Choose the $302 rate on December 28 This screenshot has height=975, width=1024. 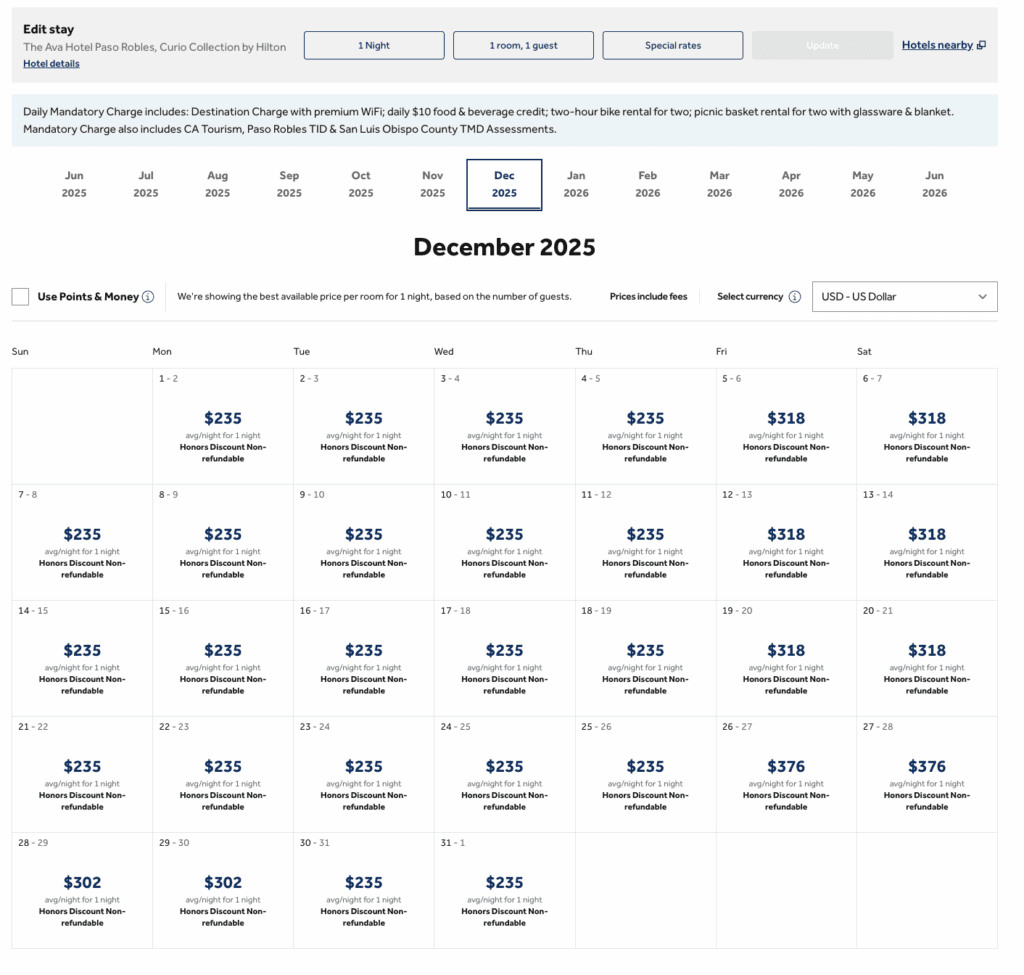(x=81, y=889)
